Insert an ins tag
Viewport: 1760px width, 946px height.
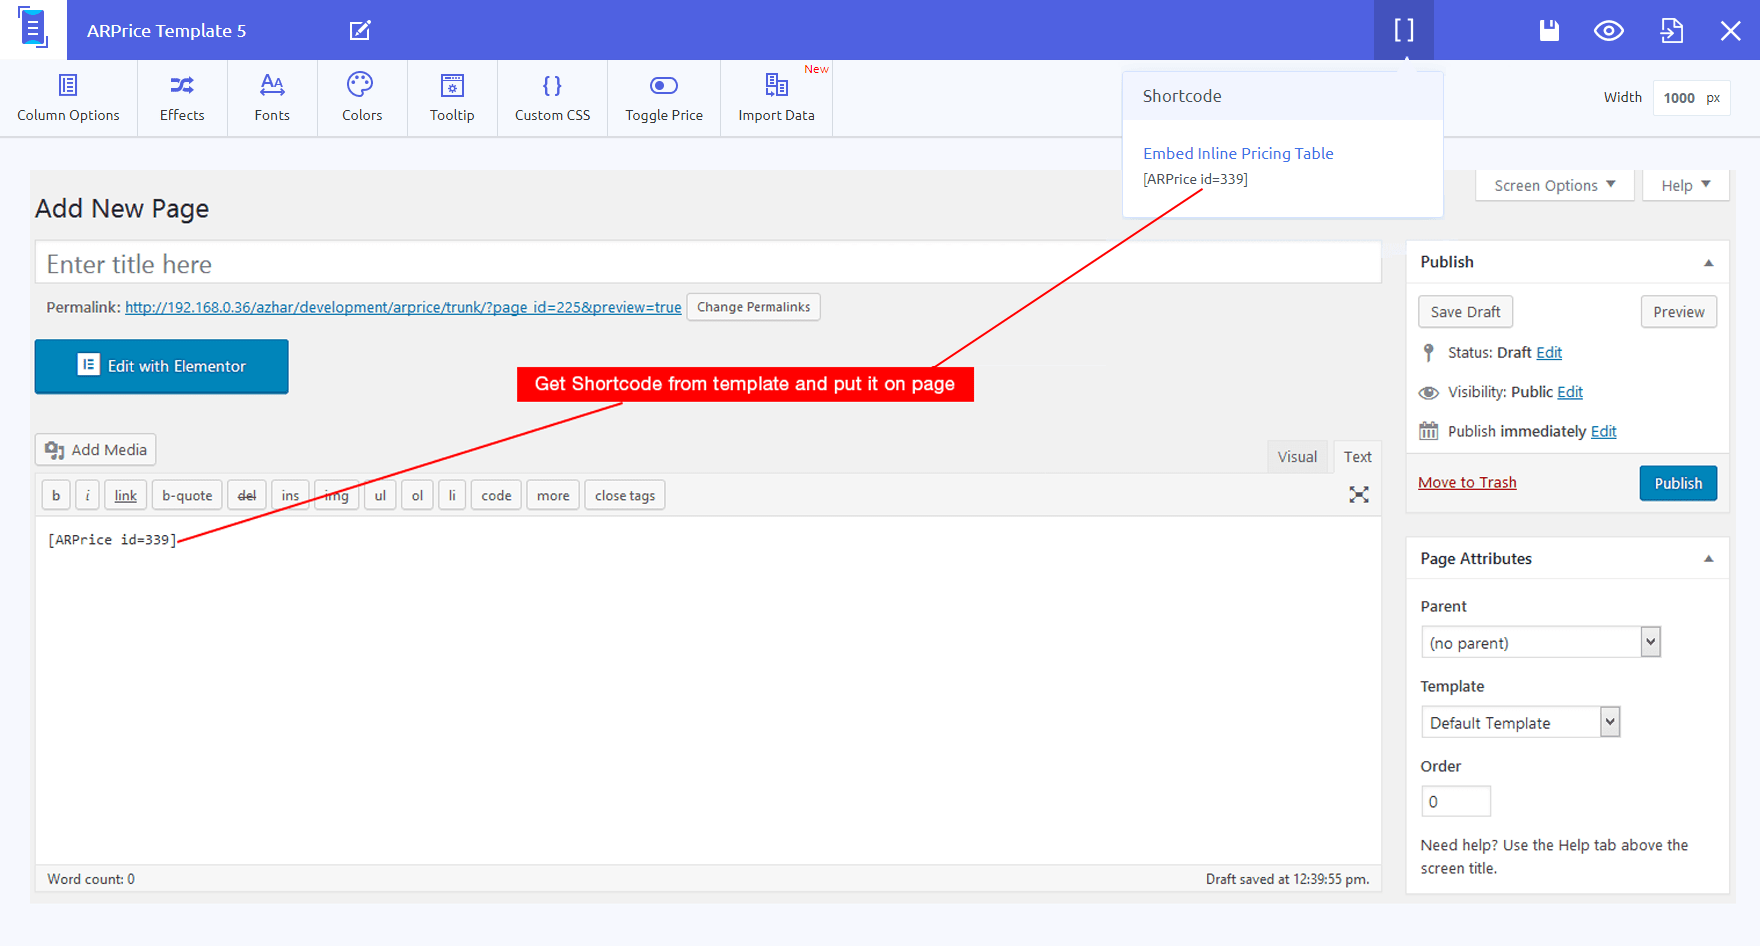tap(290, 495)
